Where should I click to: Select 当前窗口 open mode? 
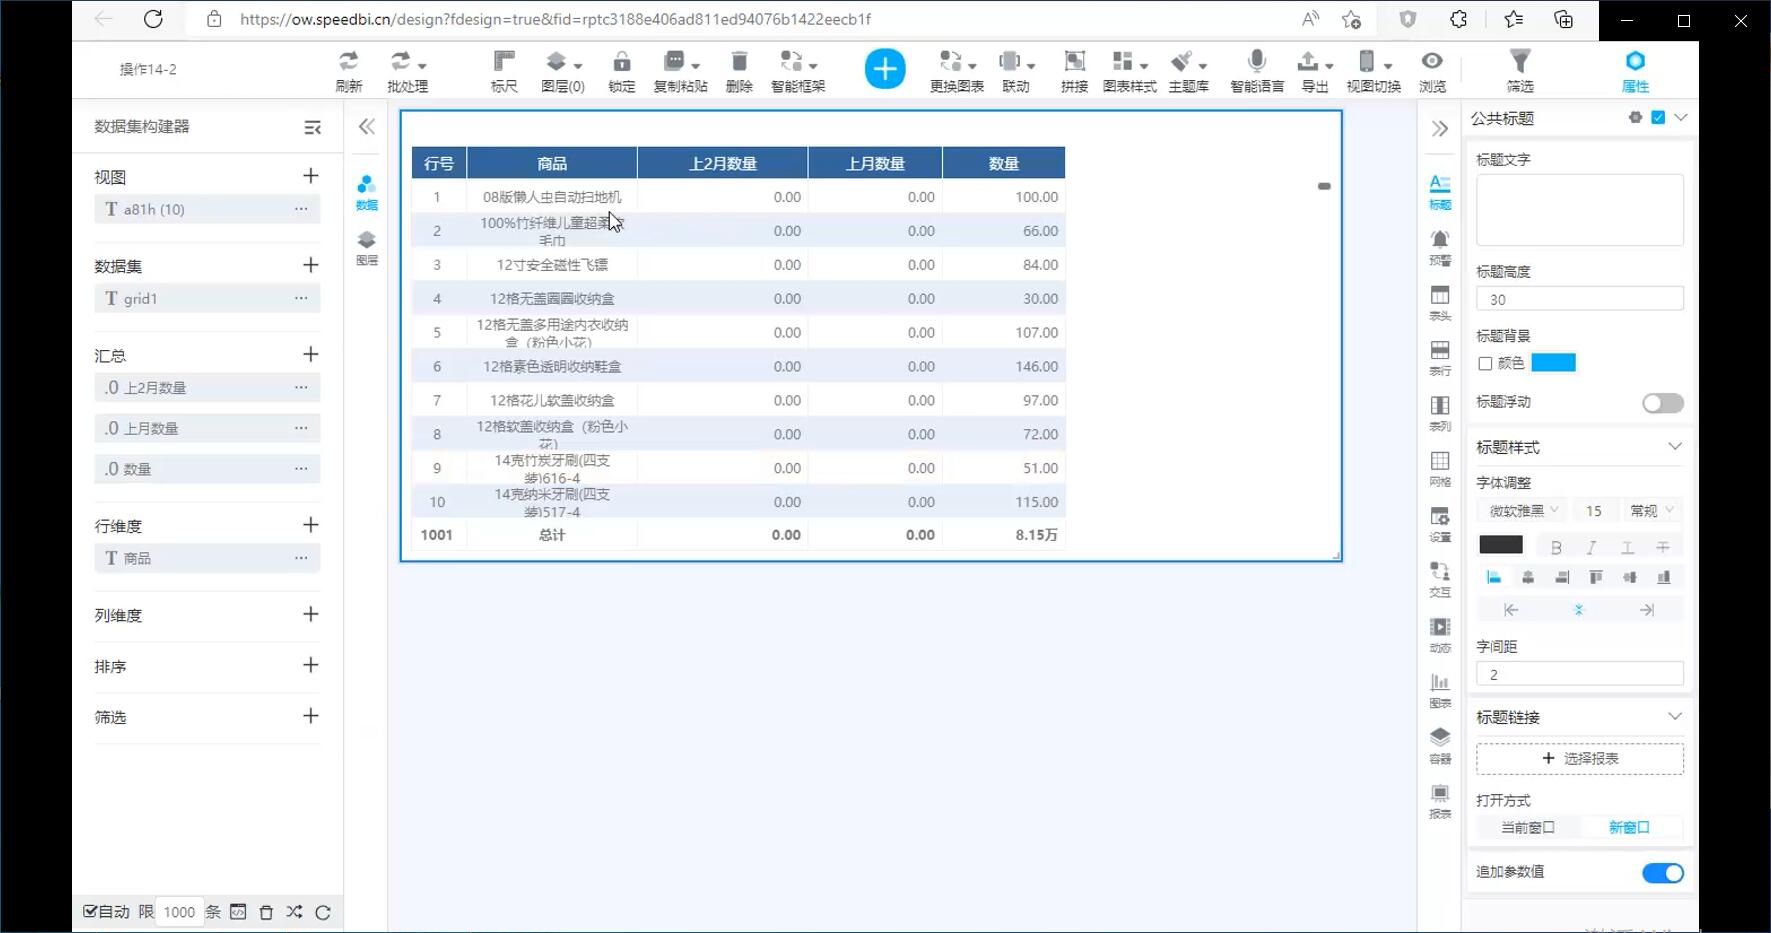point(1527,828)
